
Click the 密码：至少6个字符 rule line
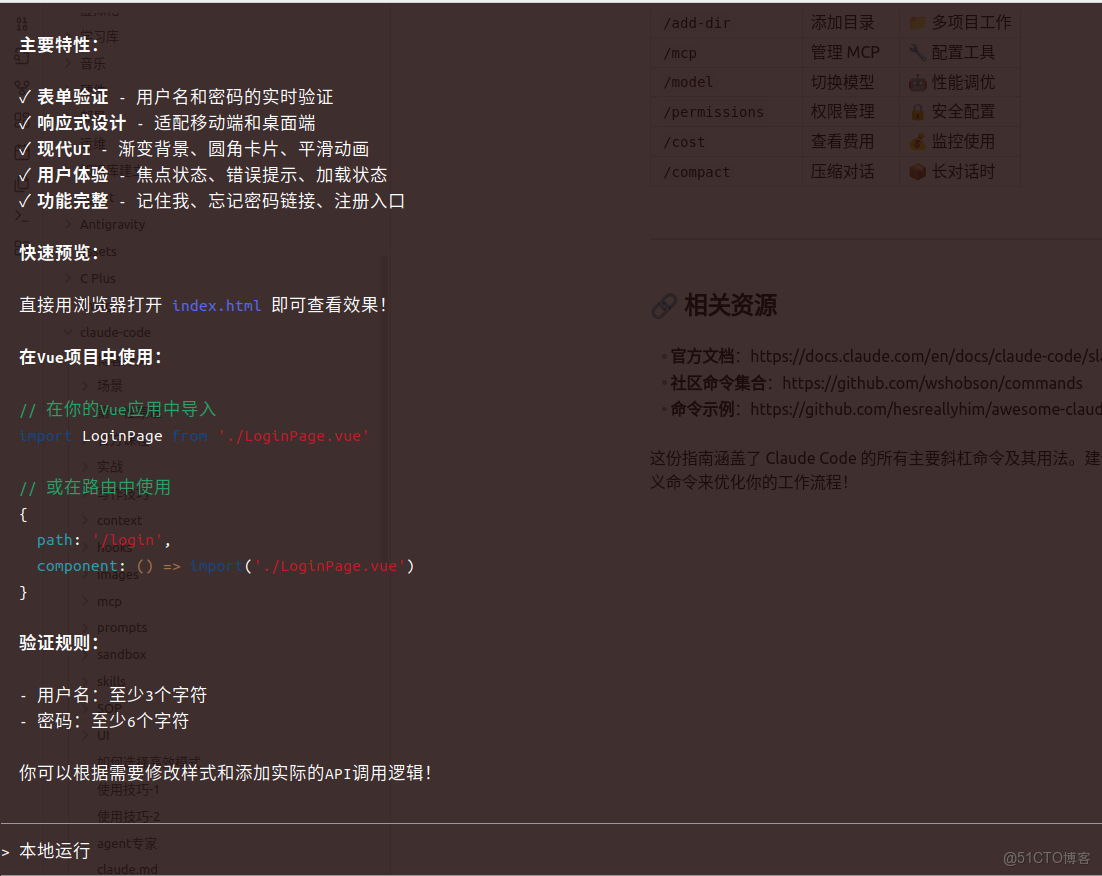(x=105, y=721)
